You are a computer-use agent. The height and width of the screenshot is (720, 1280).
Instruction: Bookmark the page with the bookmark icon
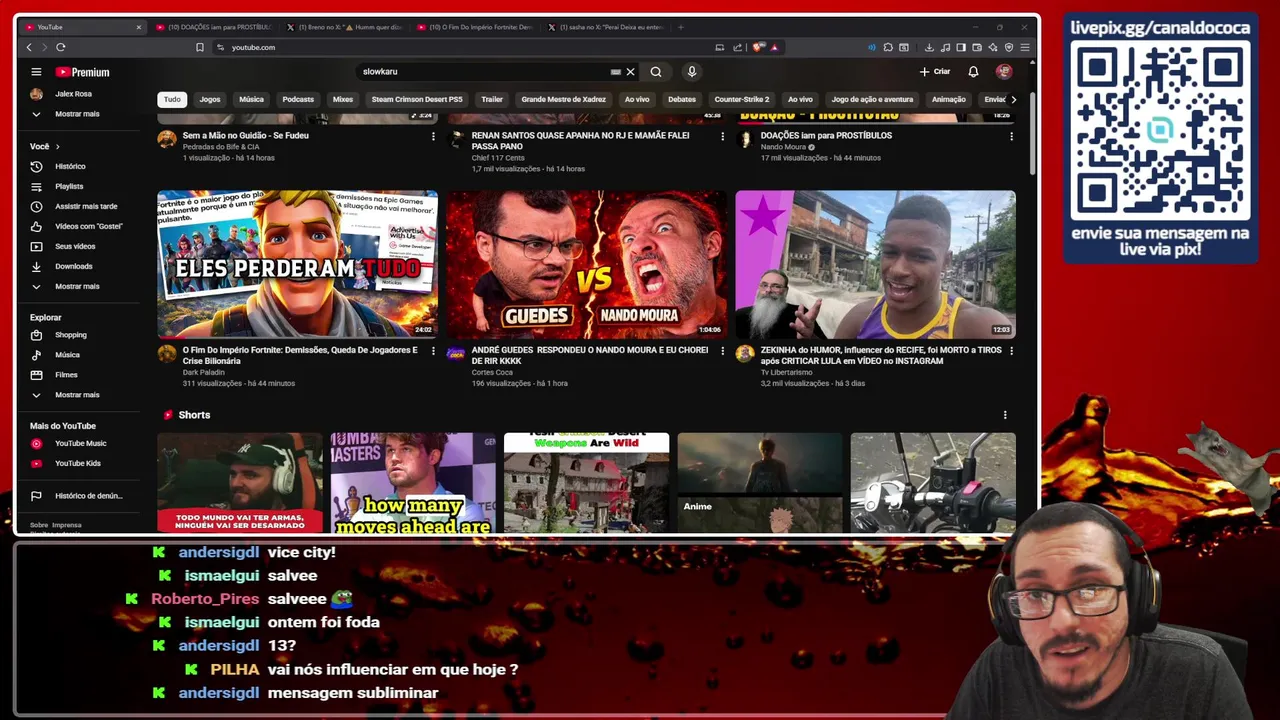point(200,47)
